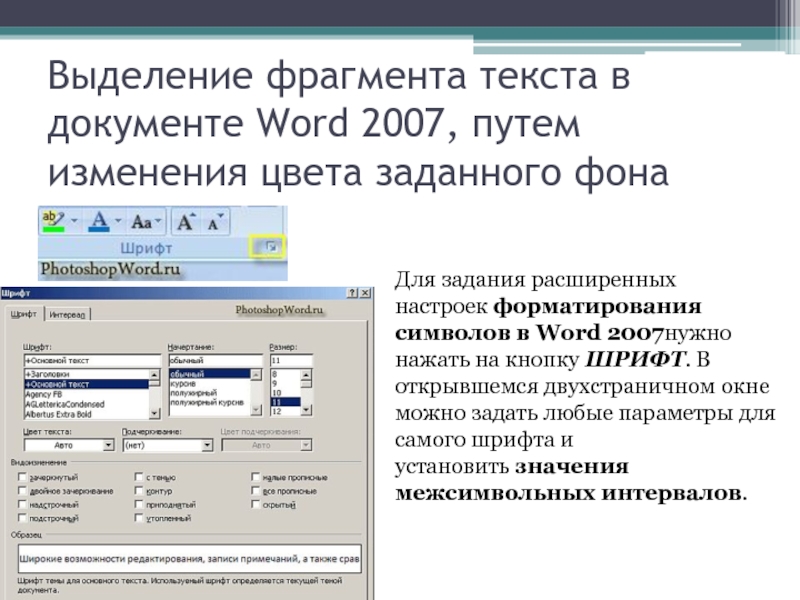Click the font color A icon

coord(99,221)
